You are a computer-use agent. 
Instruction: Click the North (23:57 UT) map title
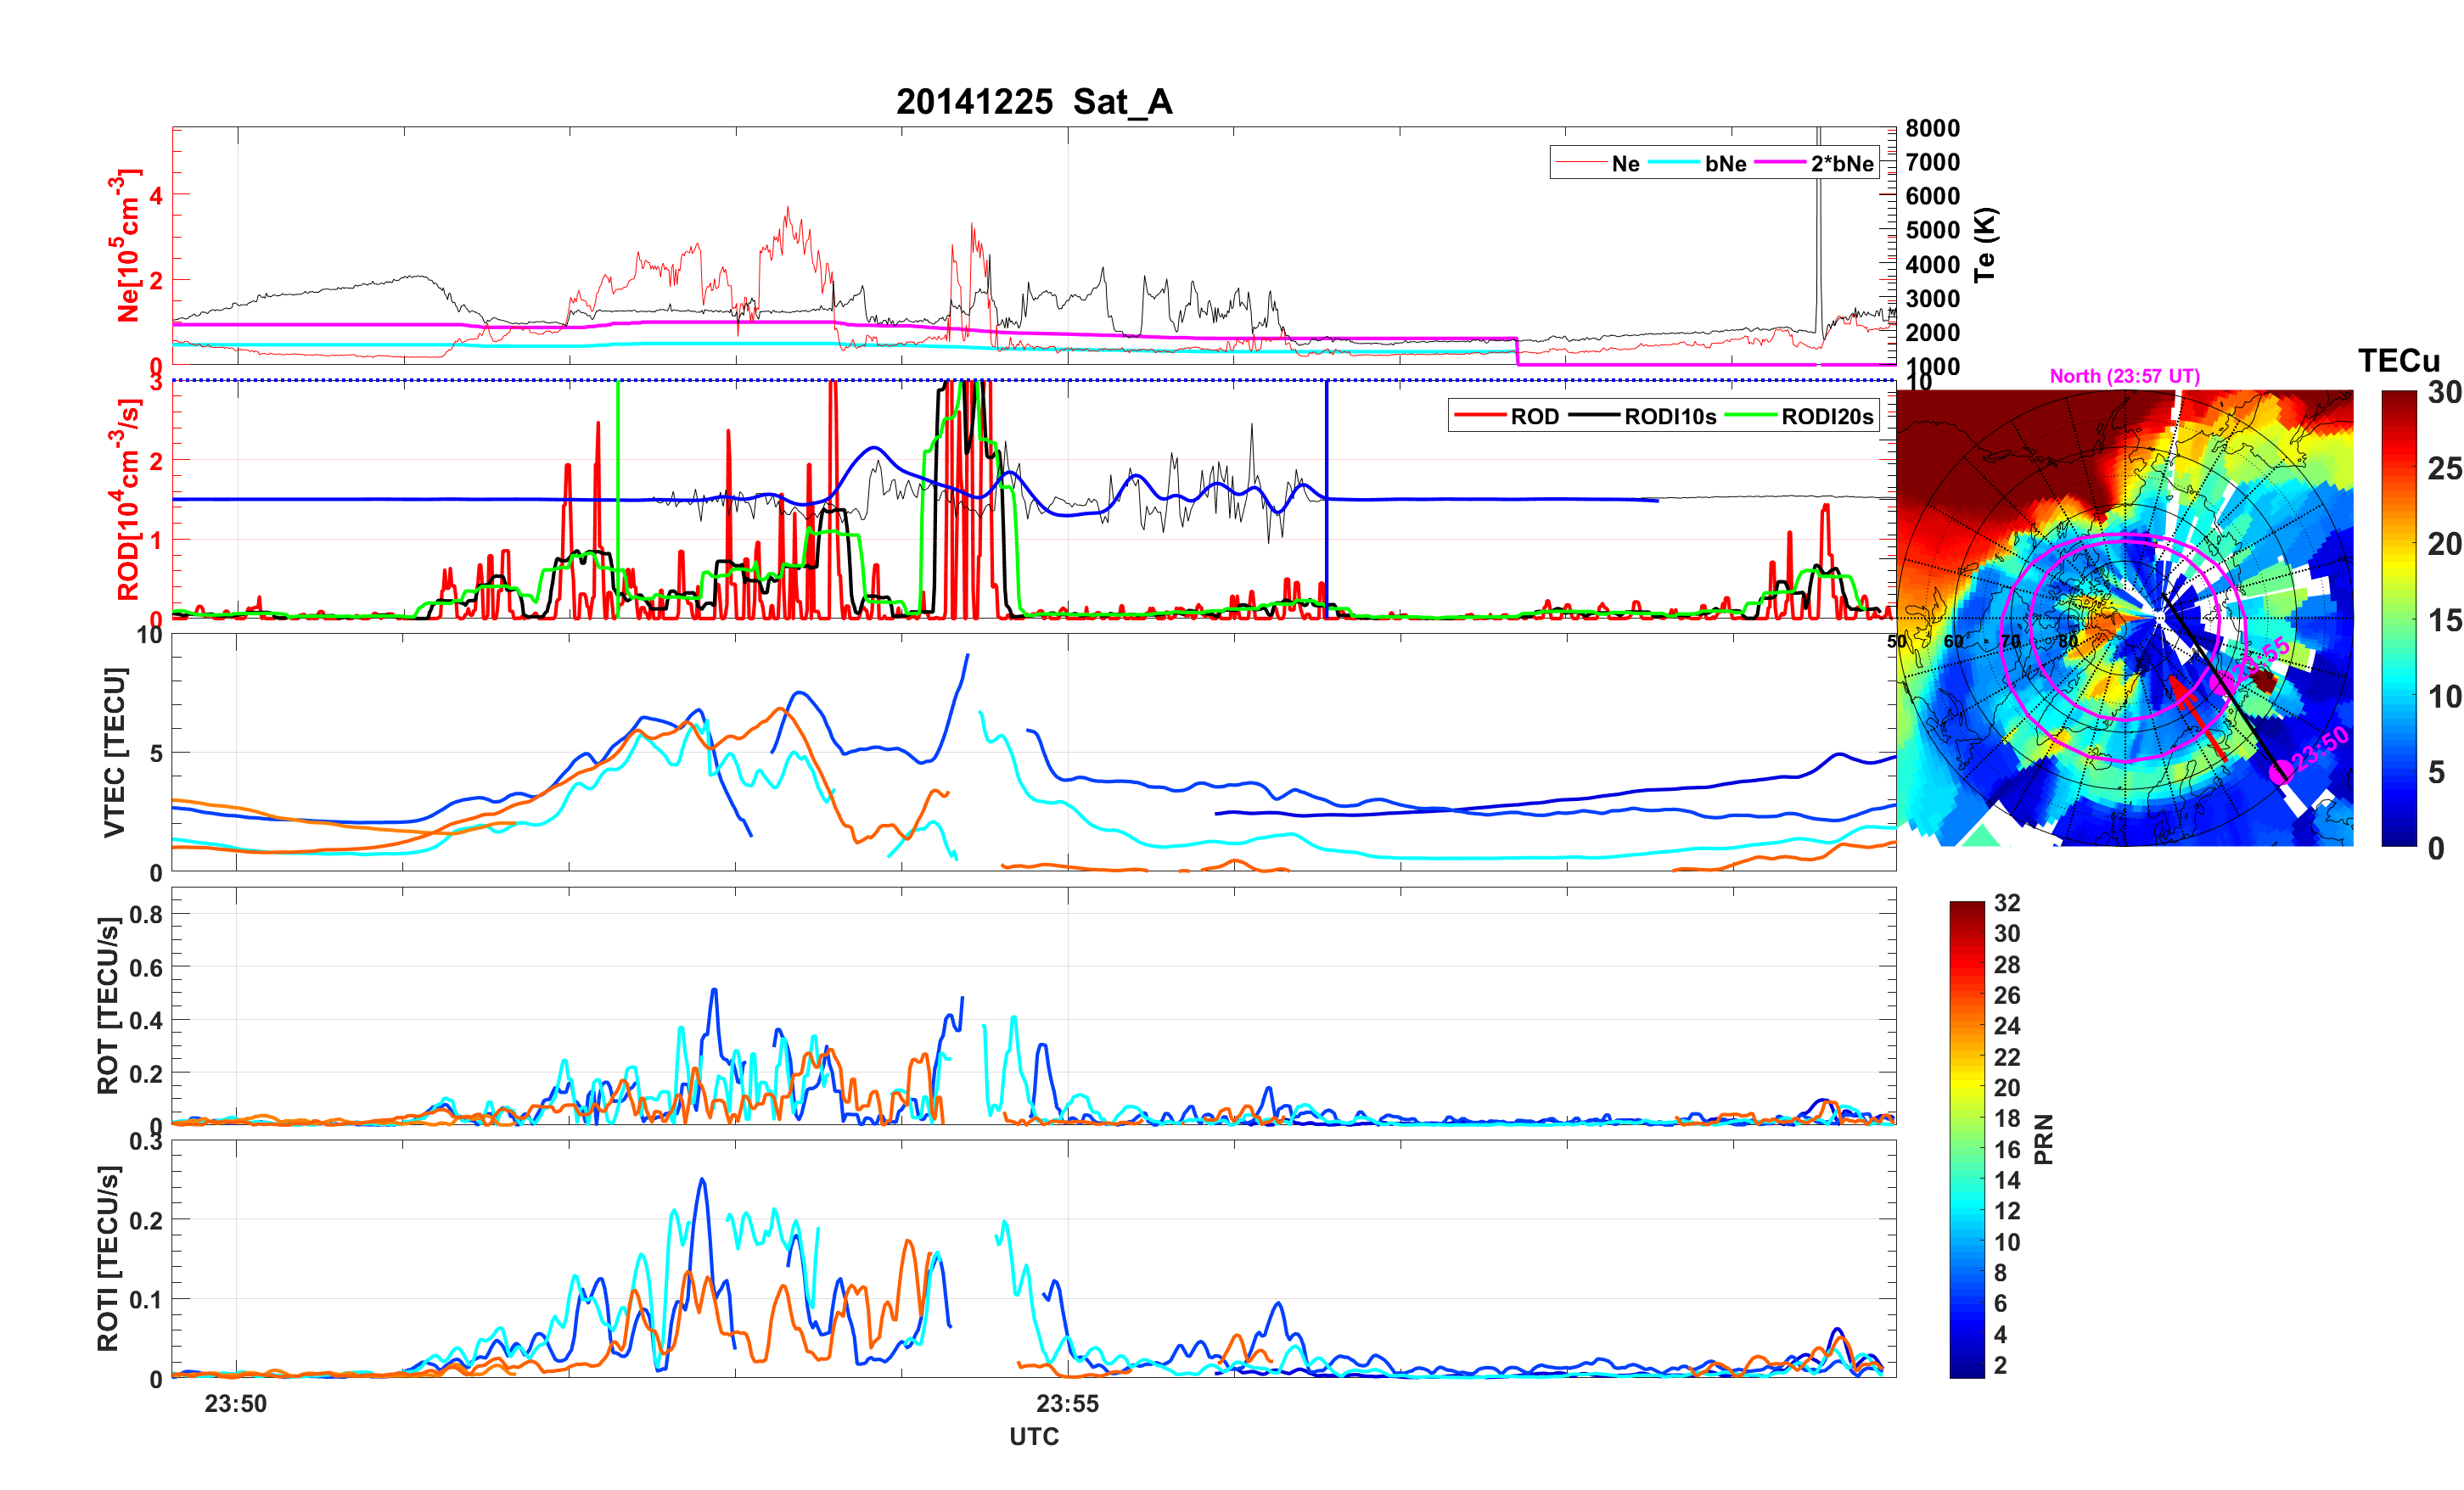click(2124, 376)
